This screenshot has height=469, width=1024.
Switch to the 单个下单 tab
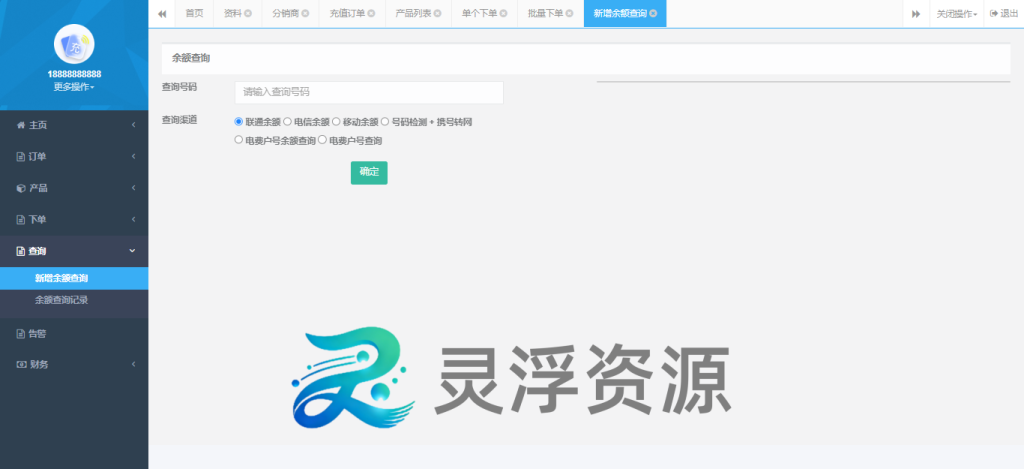point(479,14)
